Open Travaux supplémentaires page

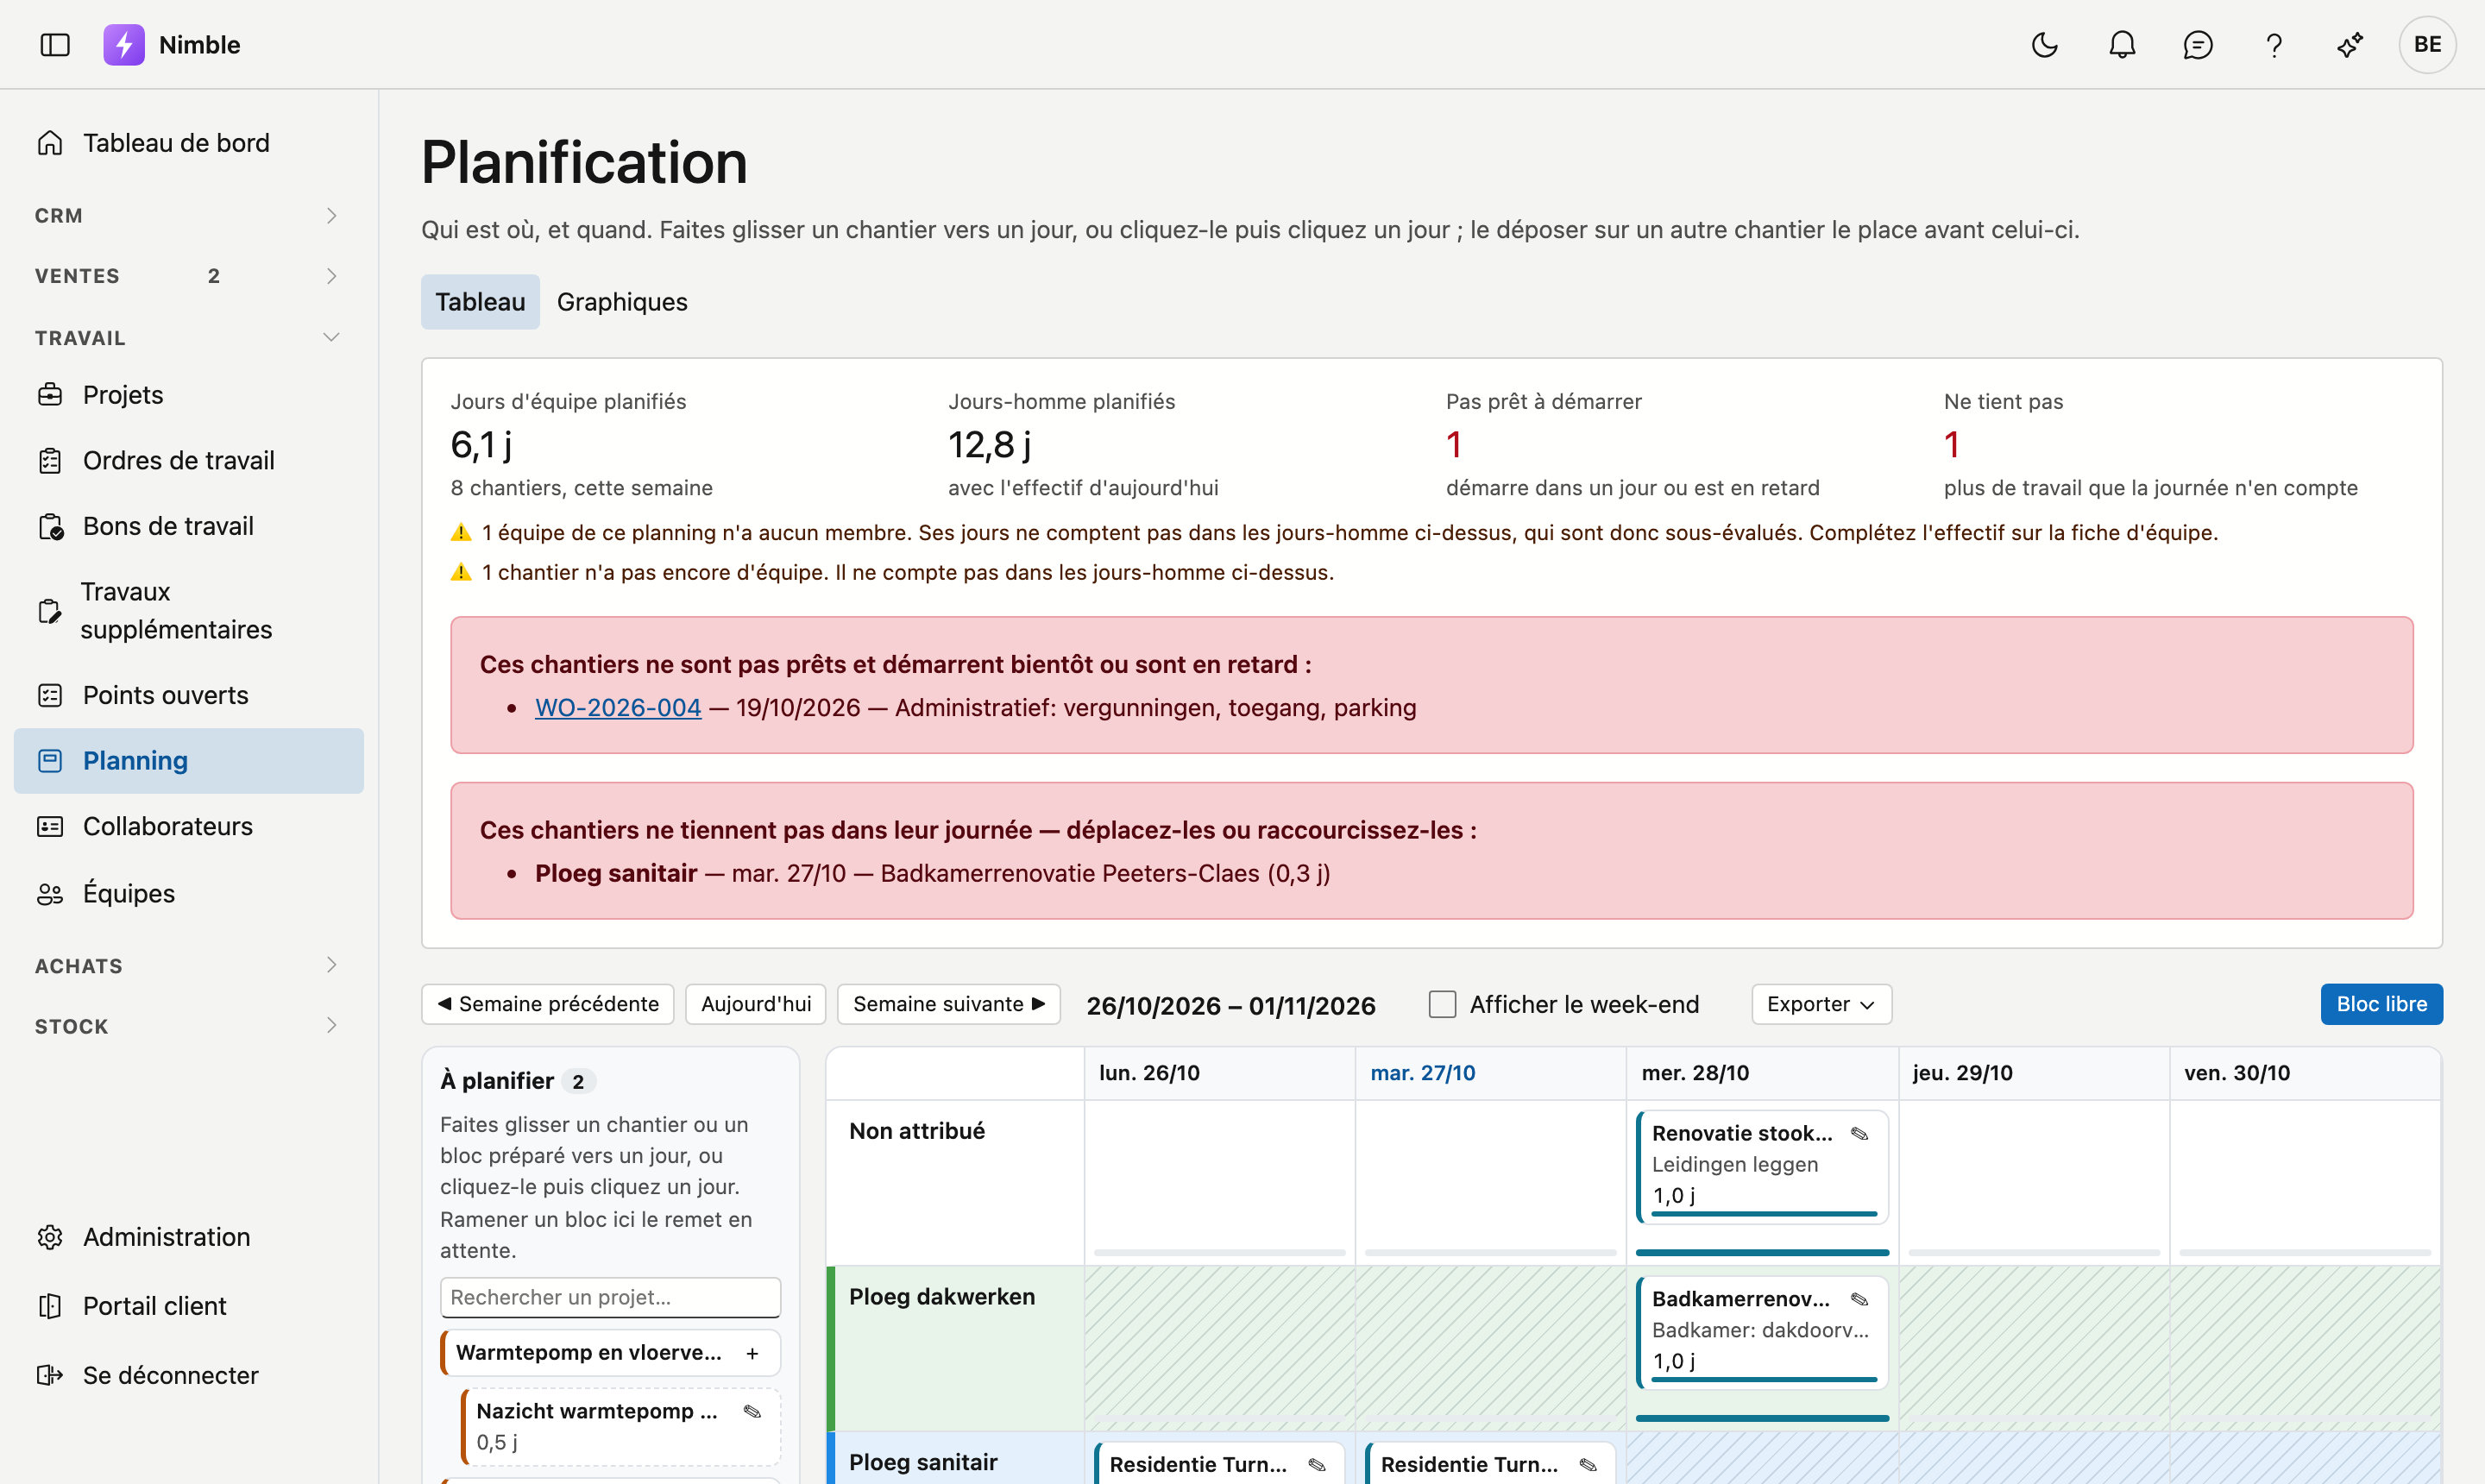point(189,610)
